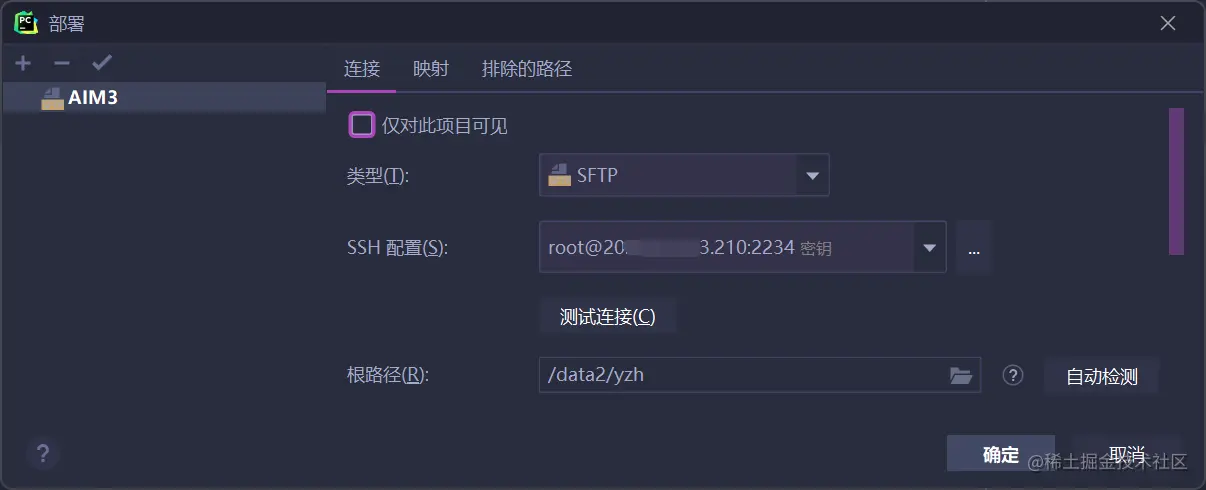Screen dimensions: 1206x490
Task: Click the add server plus icon
Action: [x=23, y=63]
